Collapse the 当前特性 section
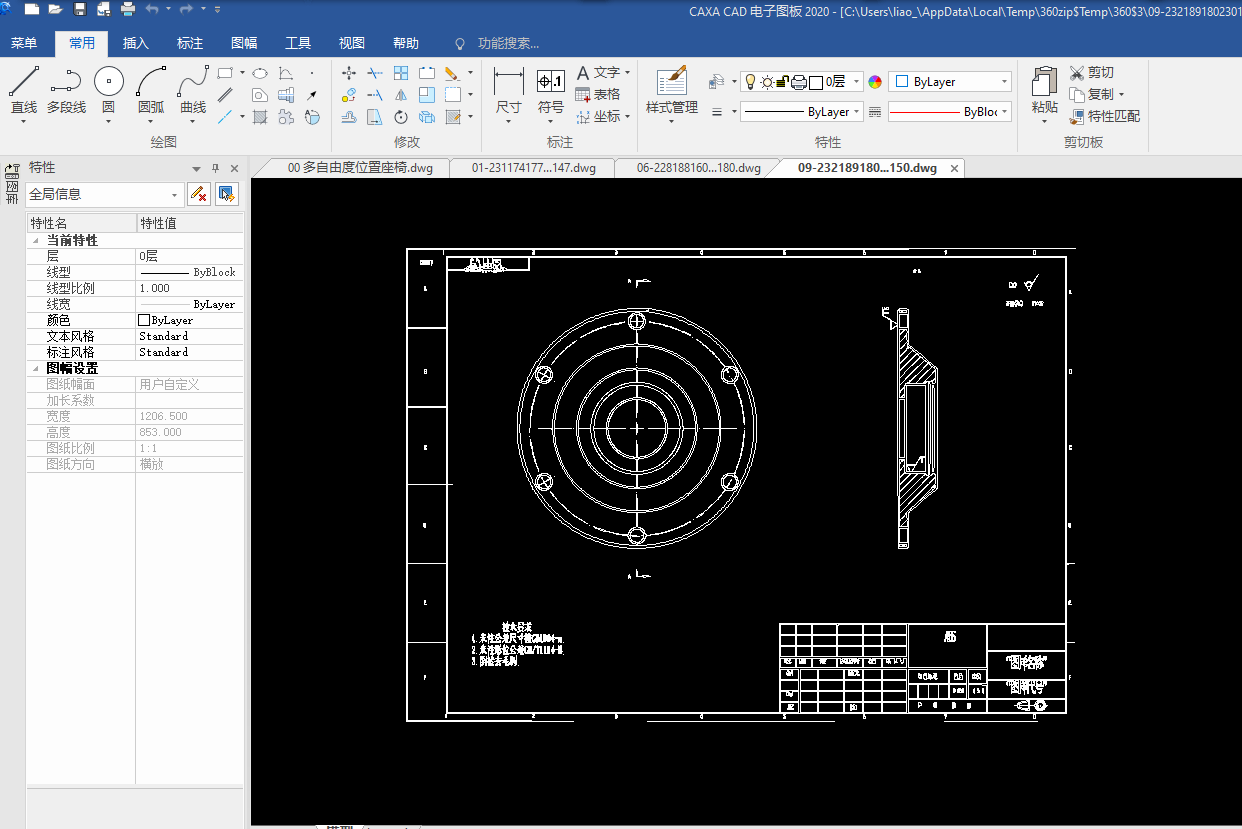 37,241
